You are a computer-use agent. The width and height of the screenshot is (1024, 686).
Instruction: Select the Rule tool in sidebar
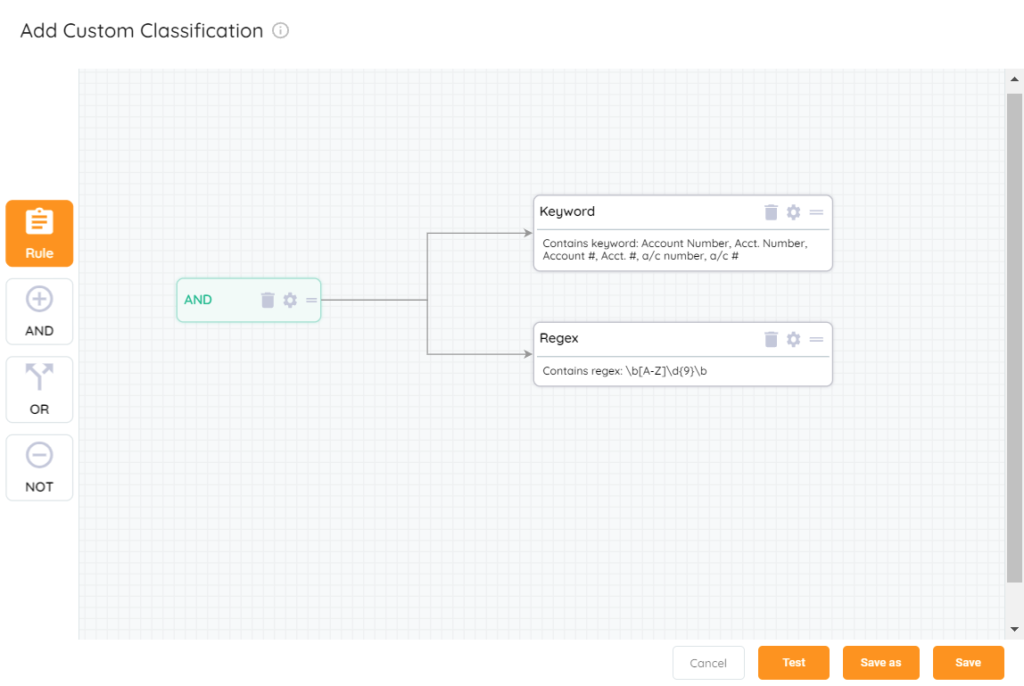[x=39, y=233]
